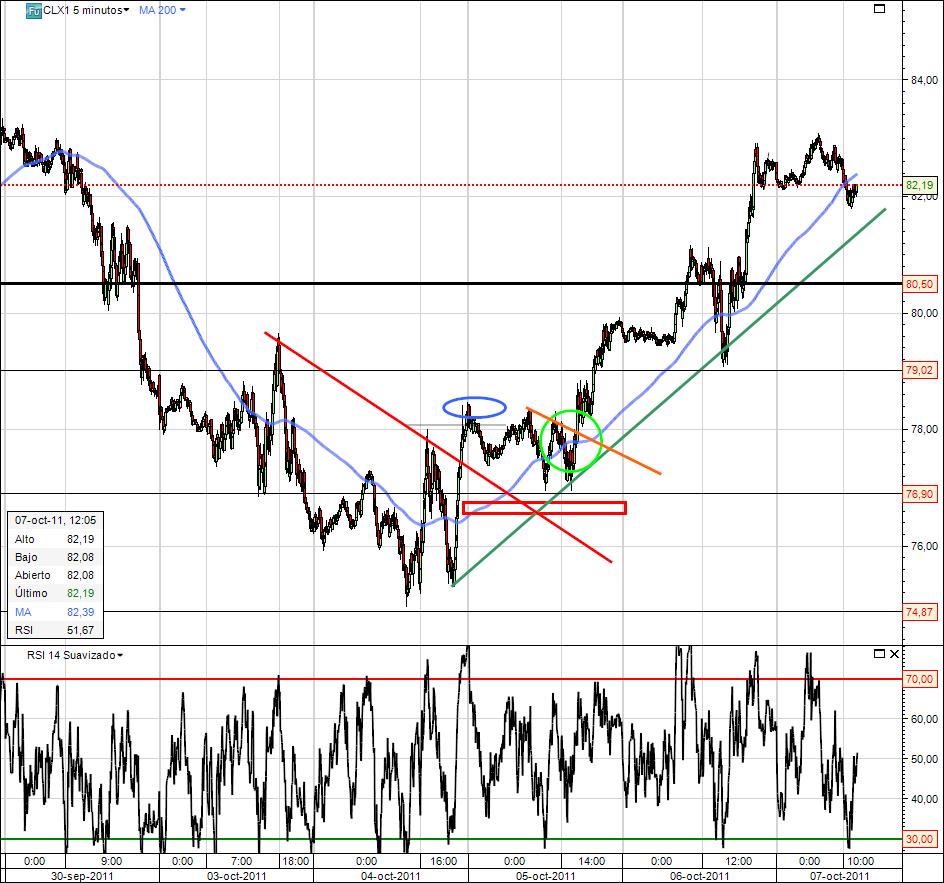Viewport: 944px width, 883px height.
Task: Select the 80,50 horizontal level label
Action: (919, 284)
